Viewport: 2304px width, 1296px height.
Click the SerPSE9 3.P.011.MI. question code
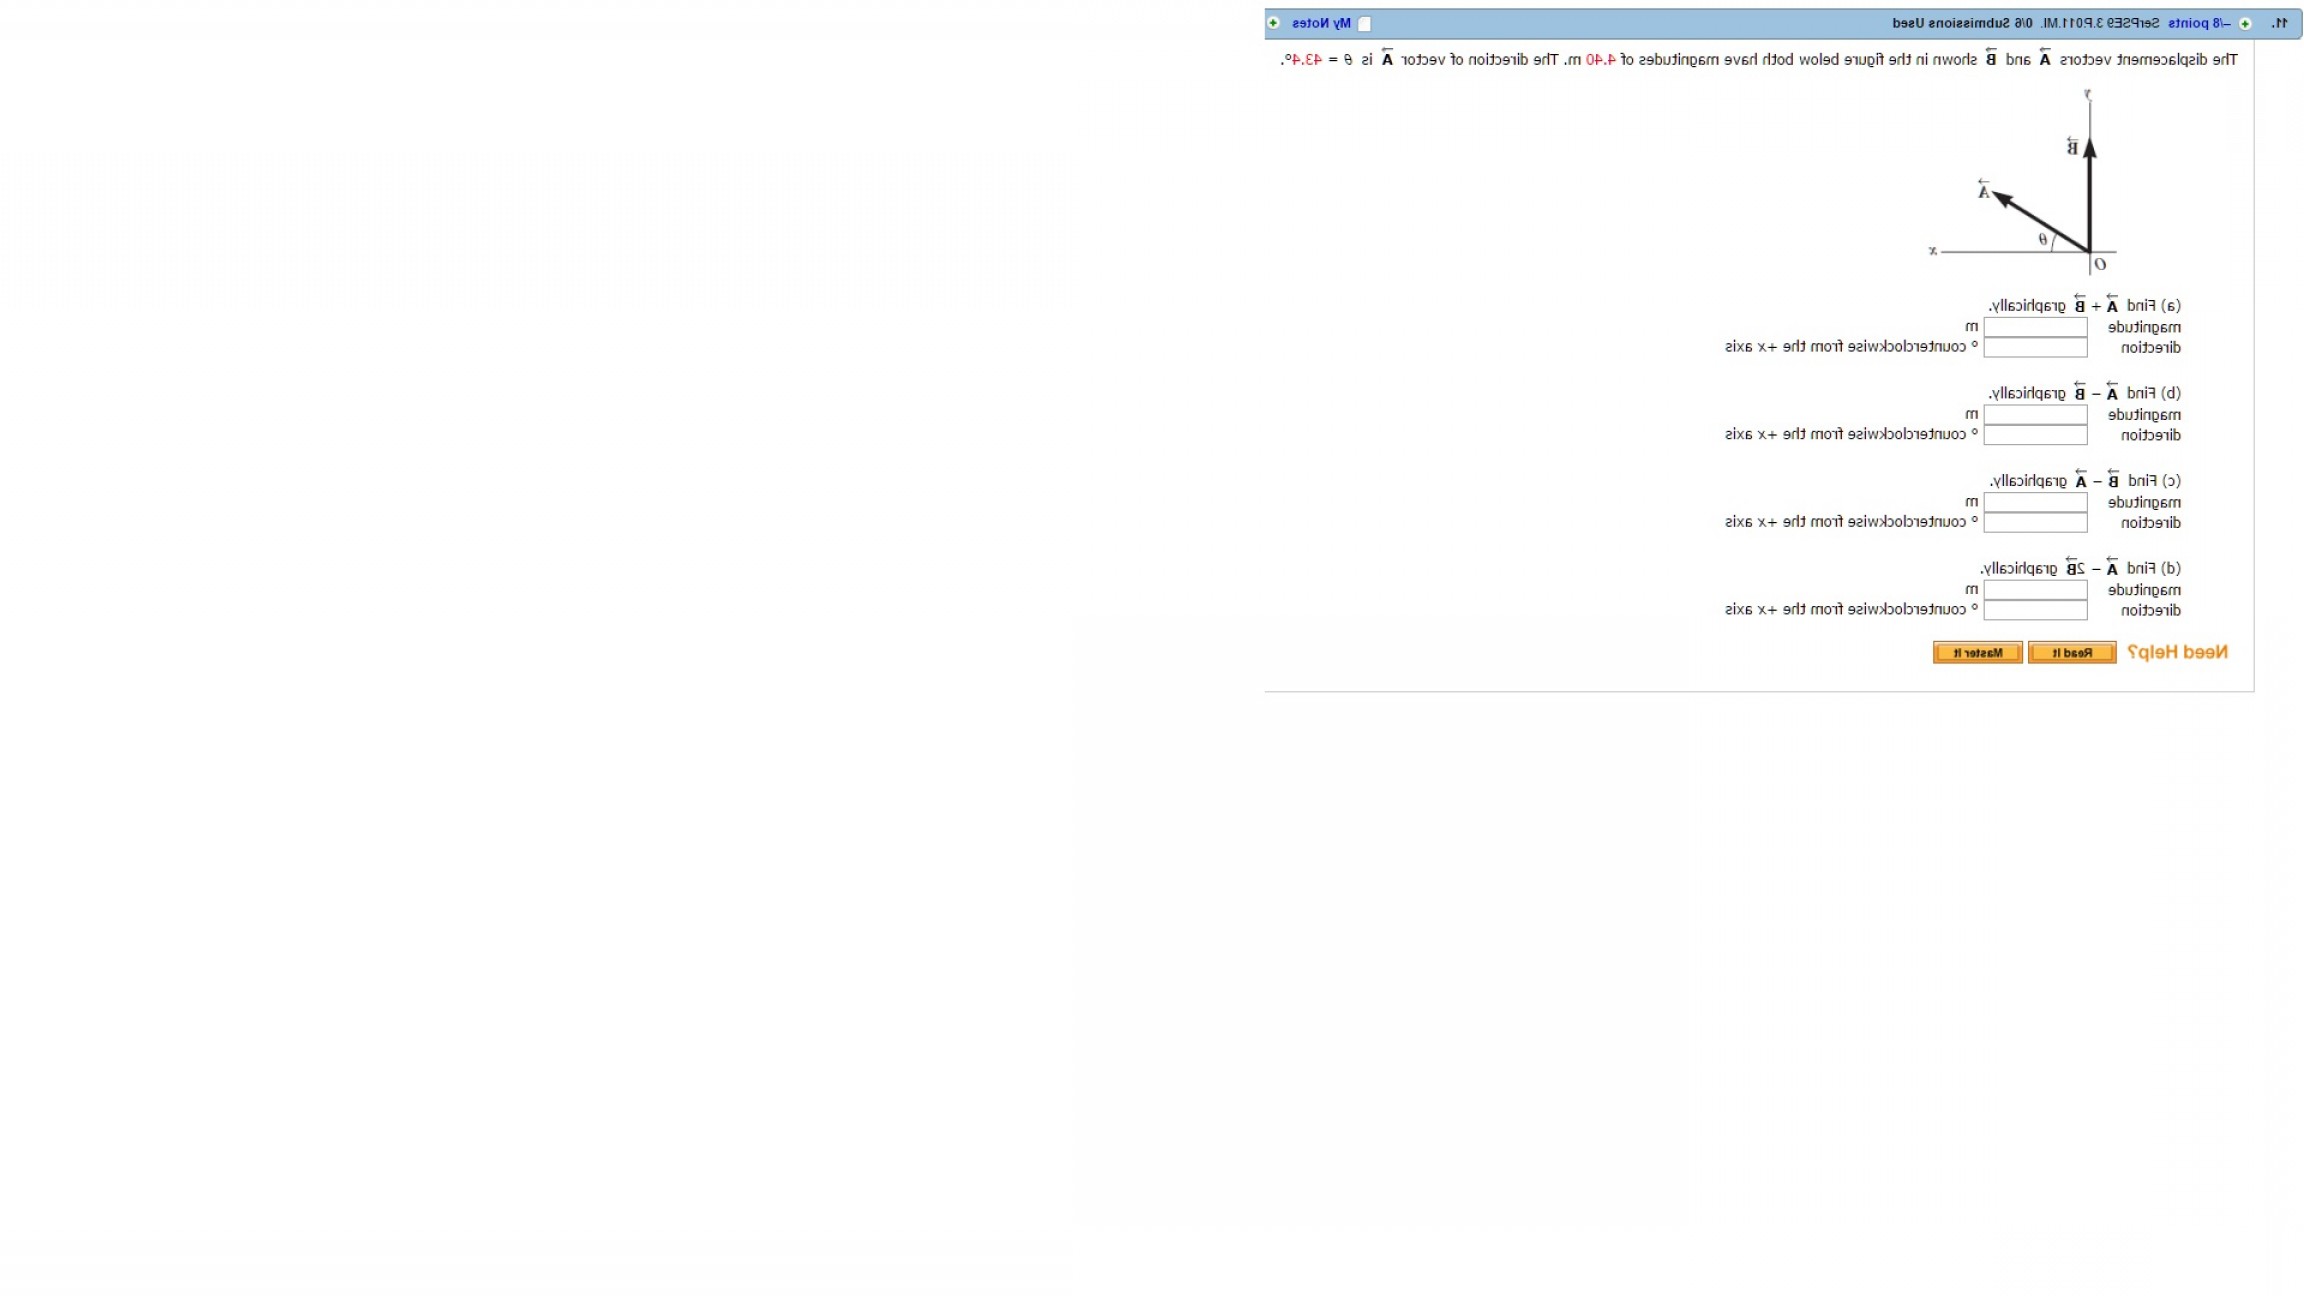(x=2100, y=23)
